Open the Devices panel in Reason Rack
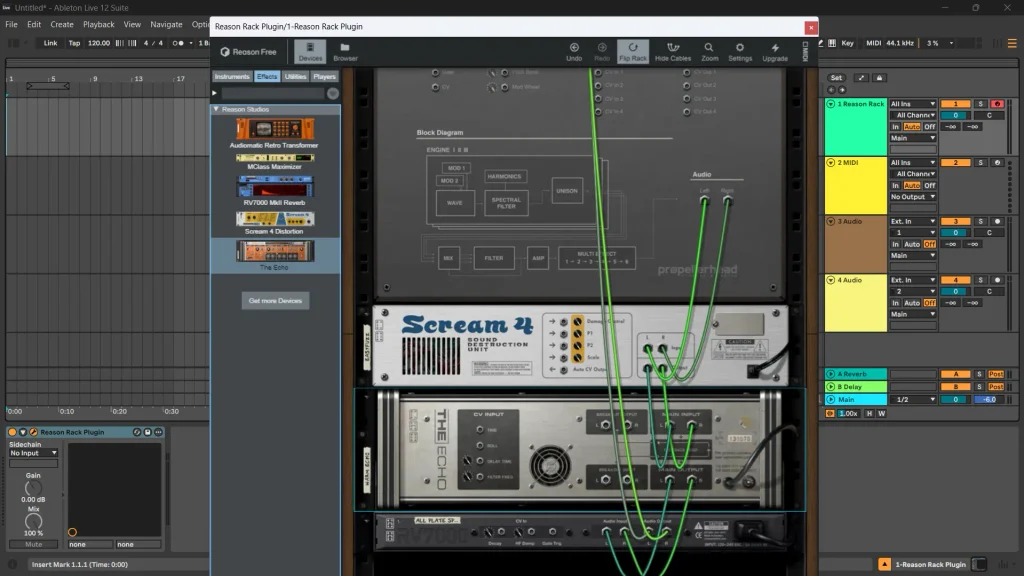The height and width of the screenshot is (576, 1024). (x=310, y=52)
